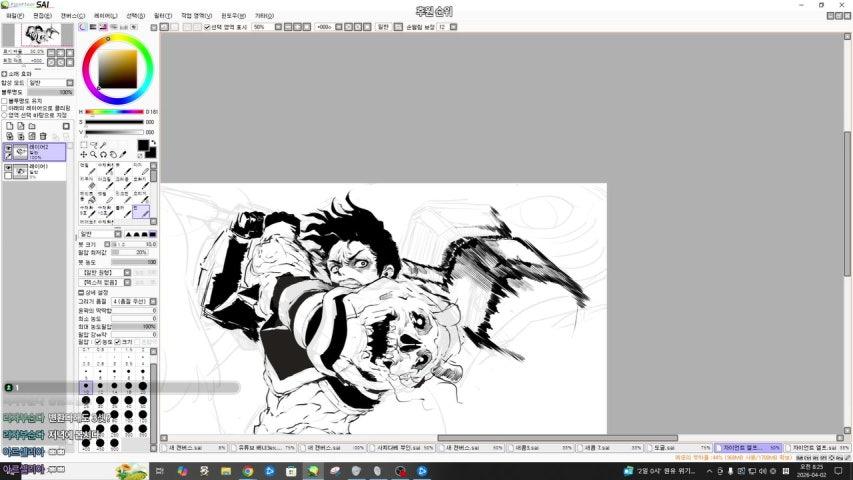Select brush size preset 10
This screenshot has width=853, height=480.
[x=86, y=387]
